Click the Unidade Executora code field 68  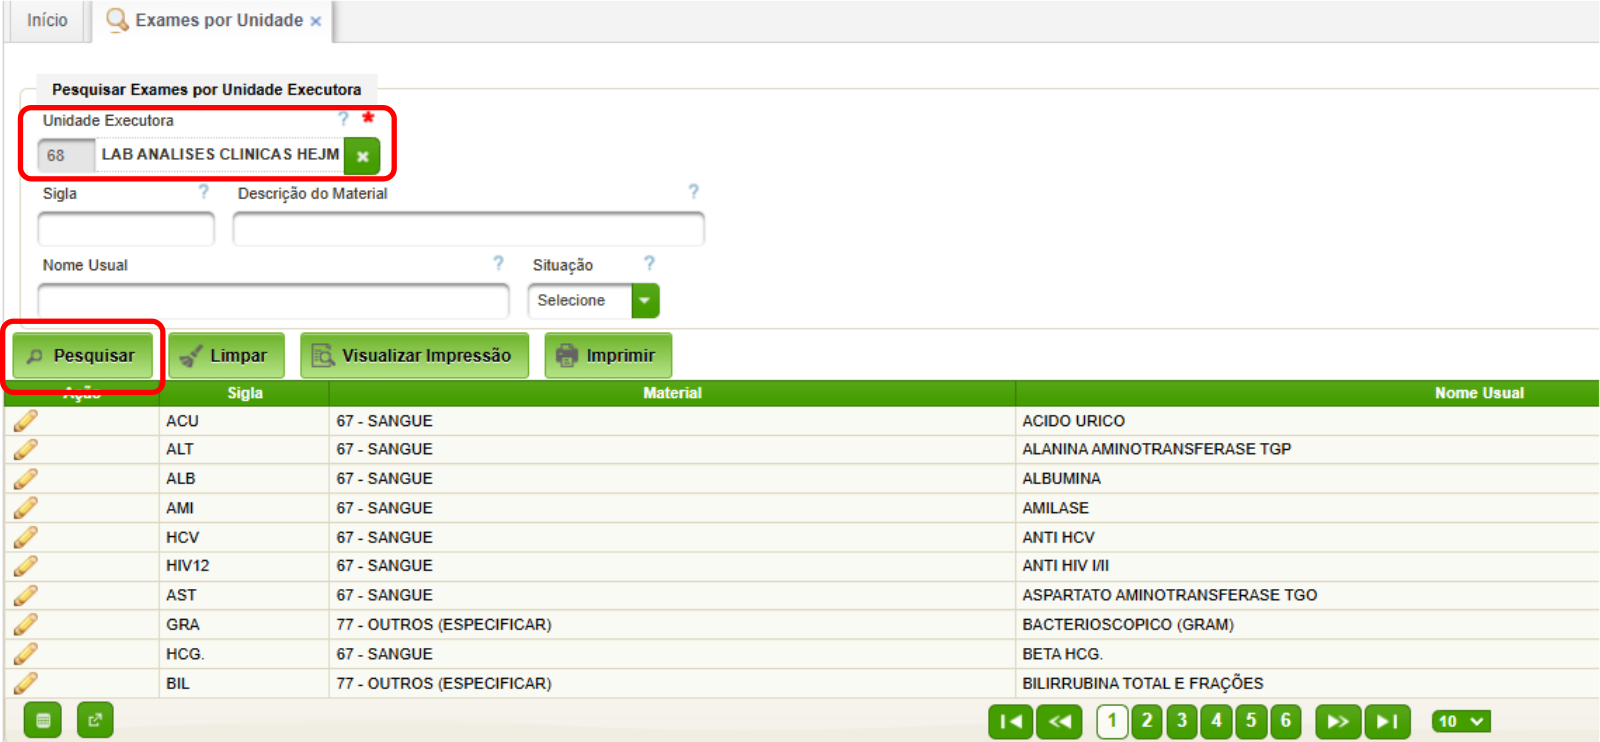tap(66, 156)
